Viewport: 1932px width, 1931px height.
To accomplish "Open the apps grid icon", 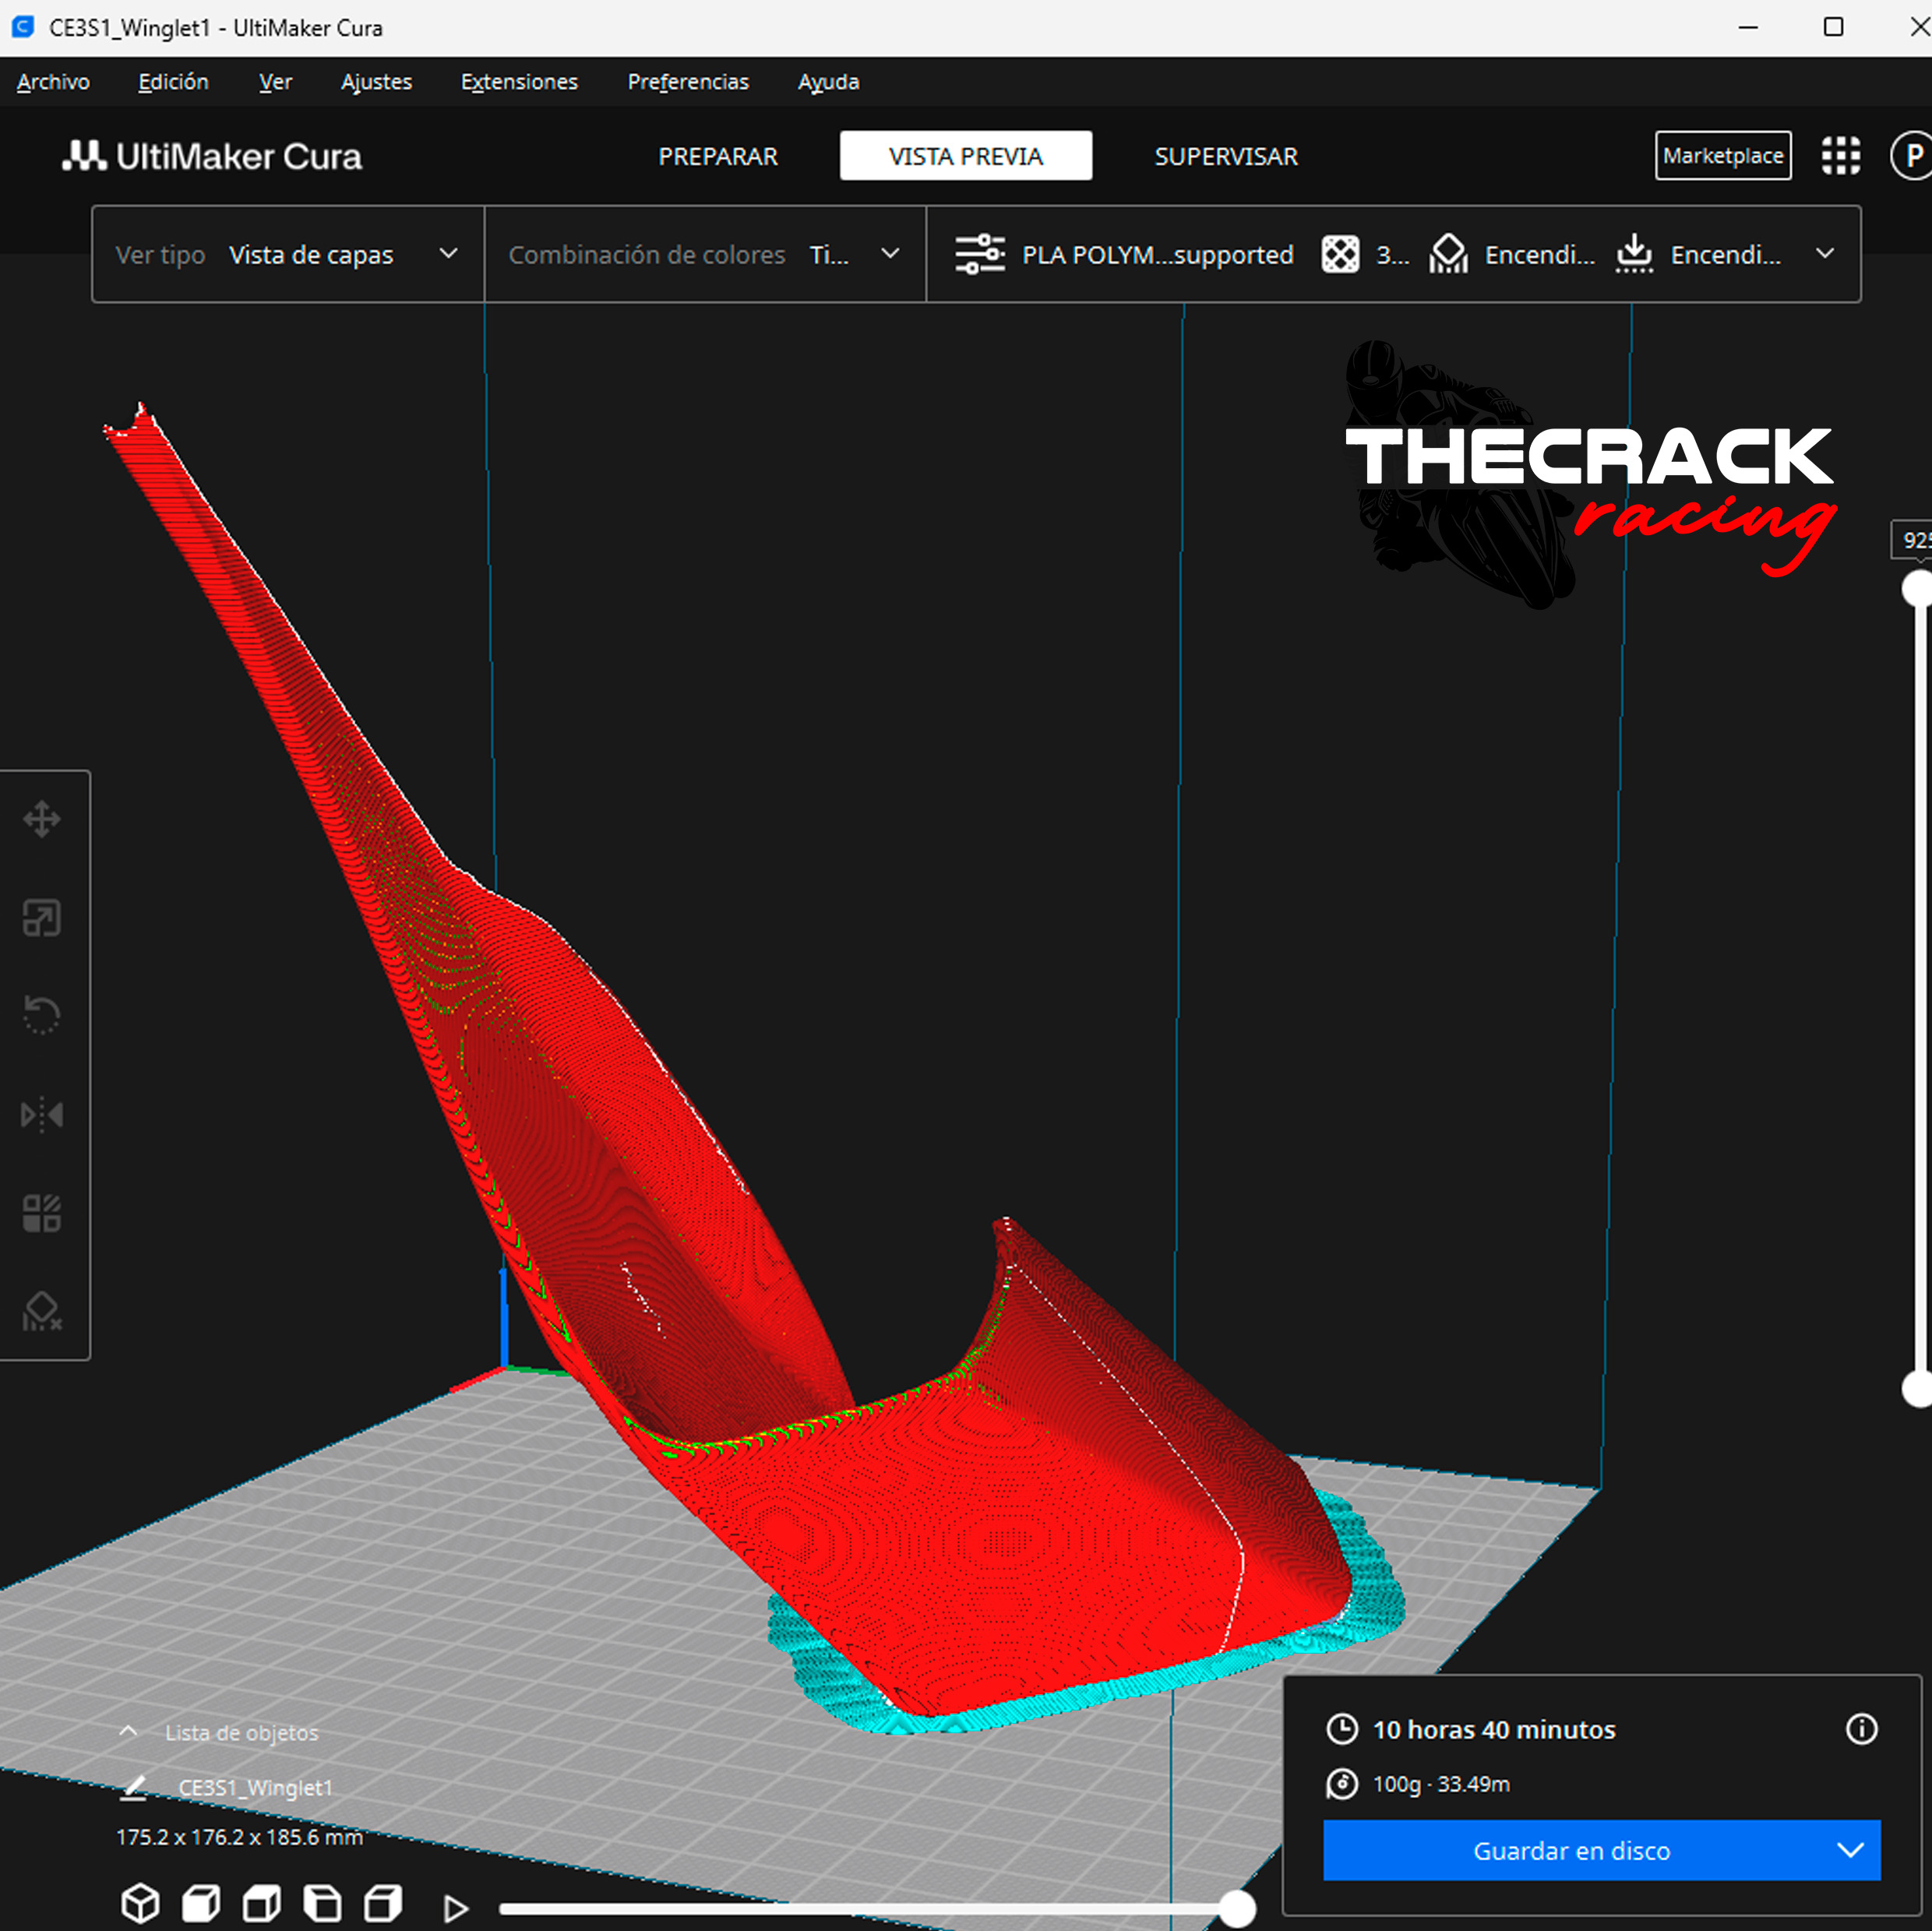I will coord(1840,156).
